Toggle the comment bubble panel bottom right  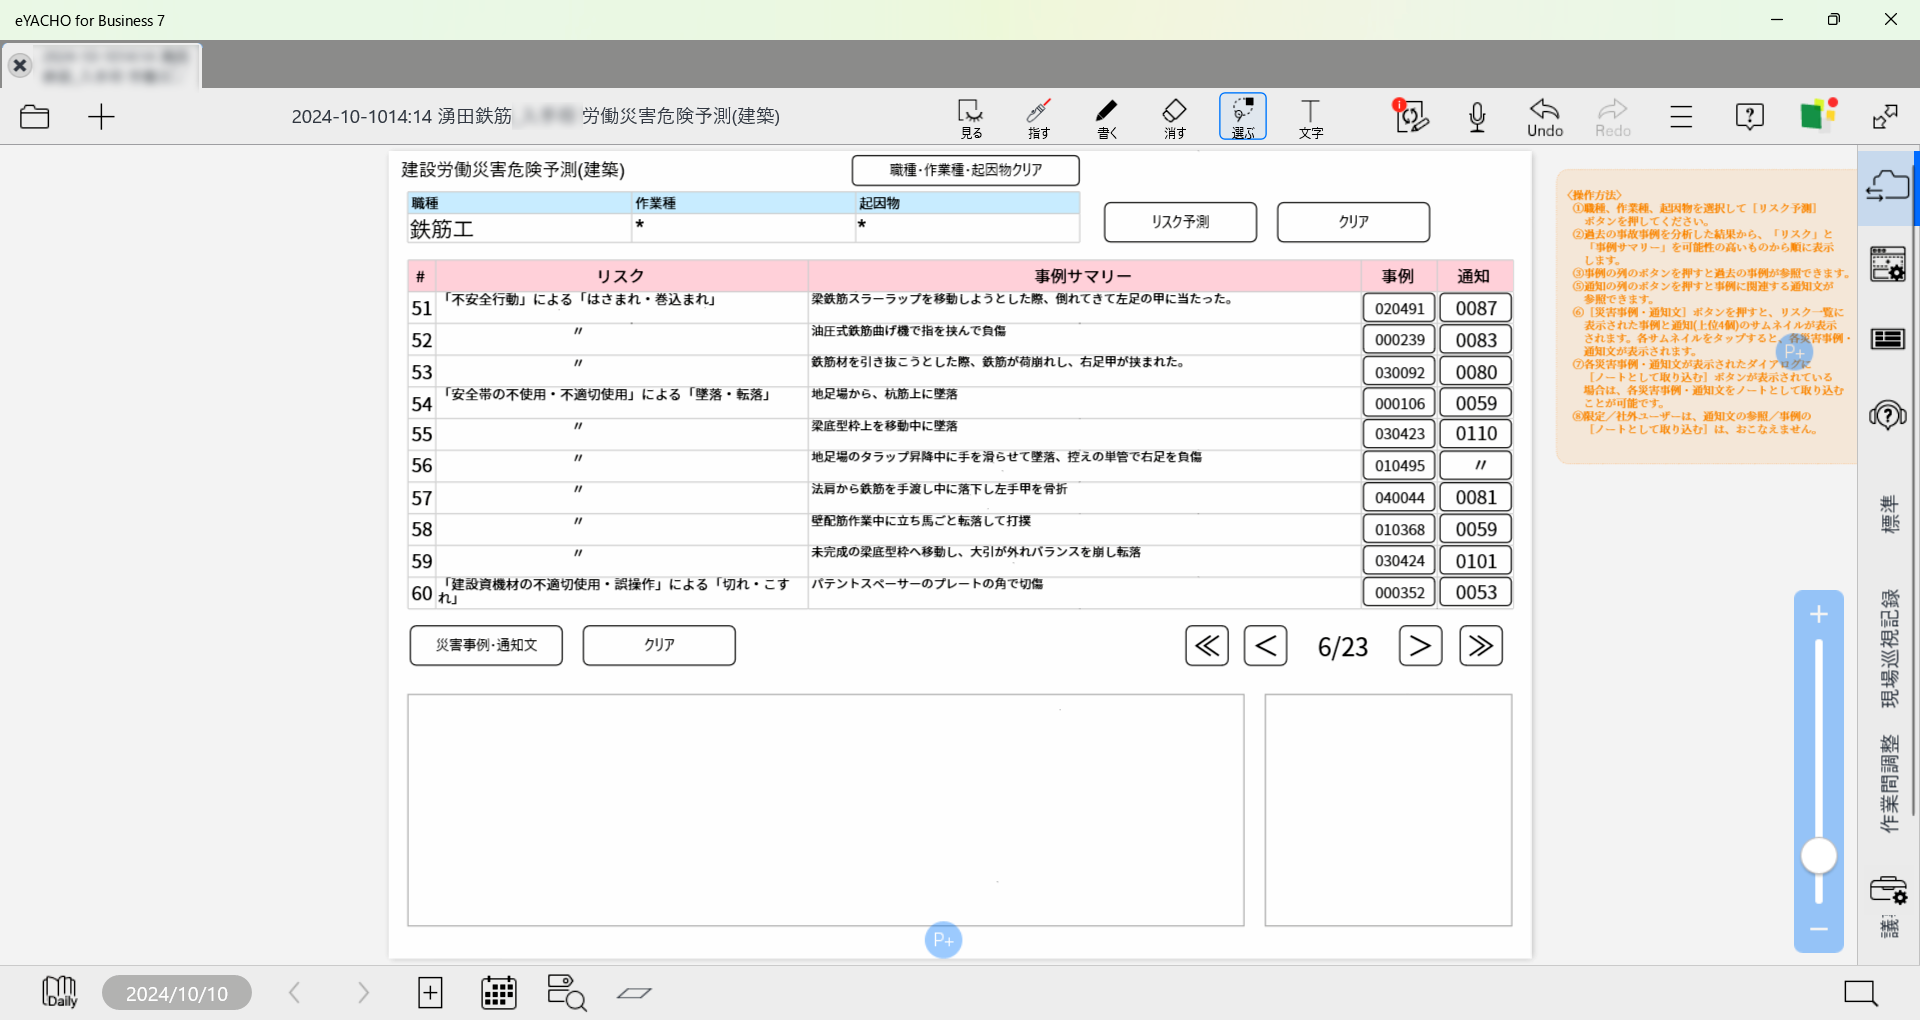click(1859, 992)
